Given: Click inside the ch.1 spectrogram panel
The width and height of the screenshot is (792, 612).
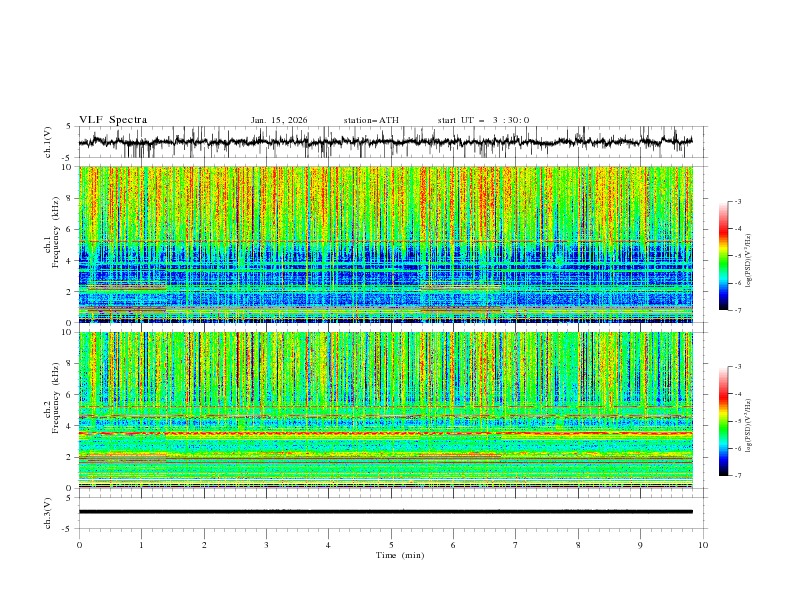Looking at the screenshot, I should (385, 244).
